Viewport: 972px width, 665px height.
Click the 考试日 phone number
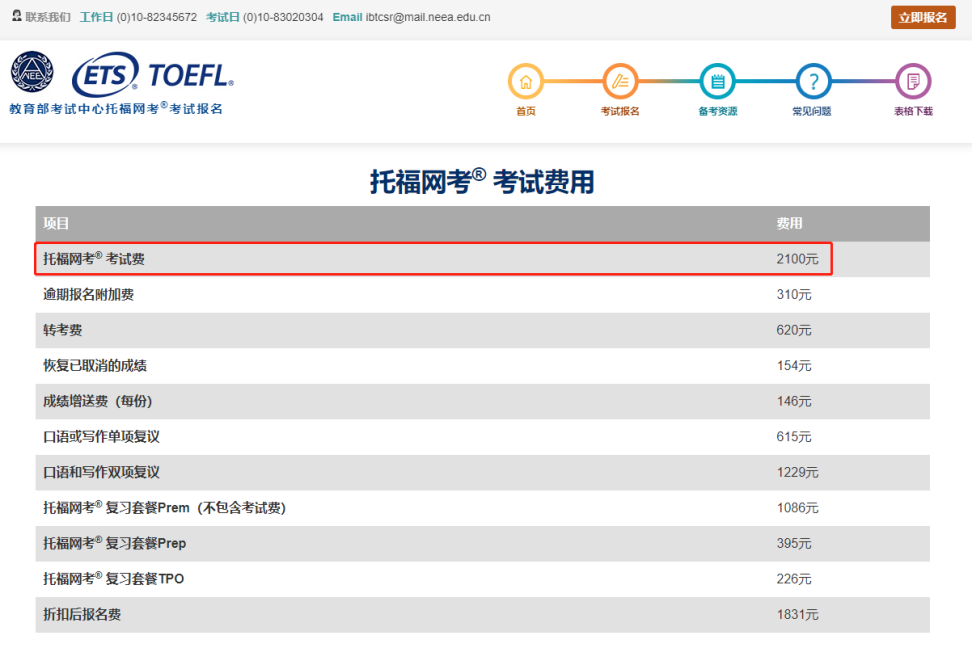283,17
